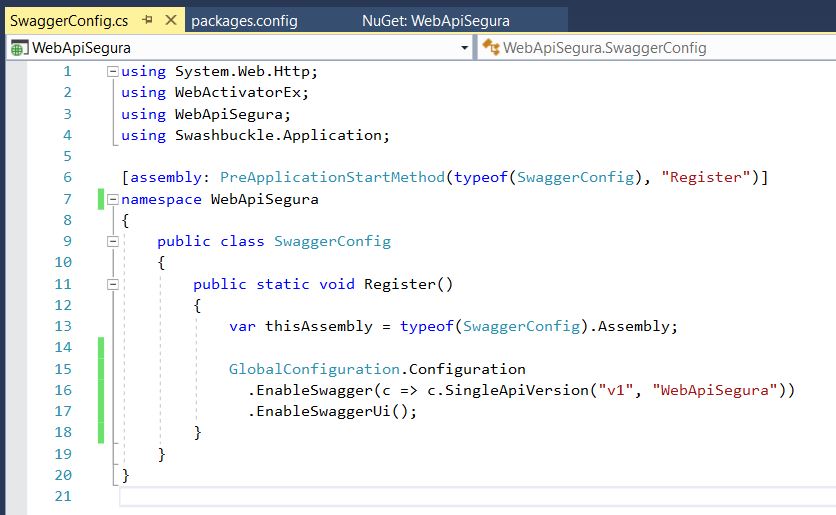Pin the SwaggerConfig.cs tab

148,20
